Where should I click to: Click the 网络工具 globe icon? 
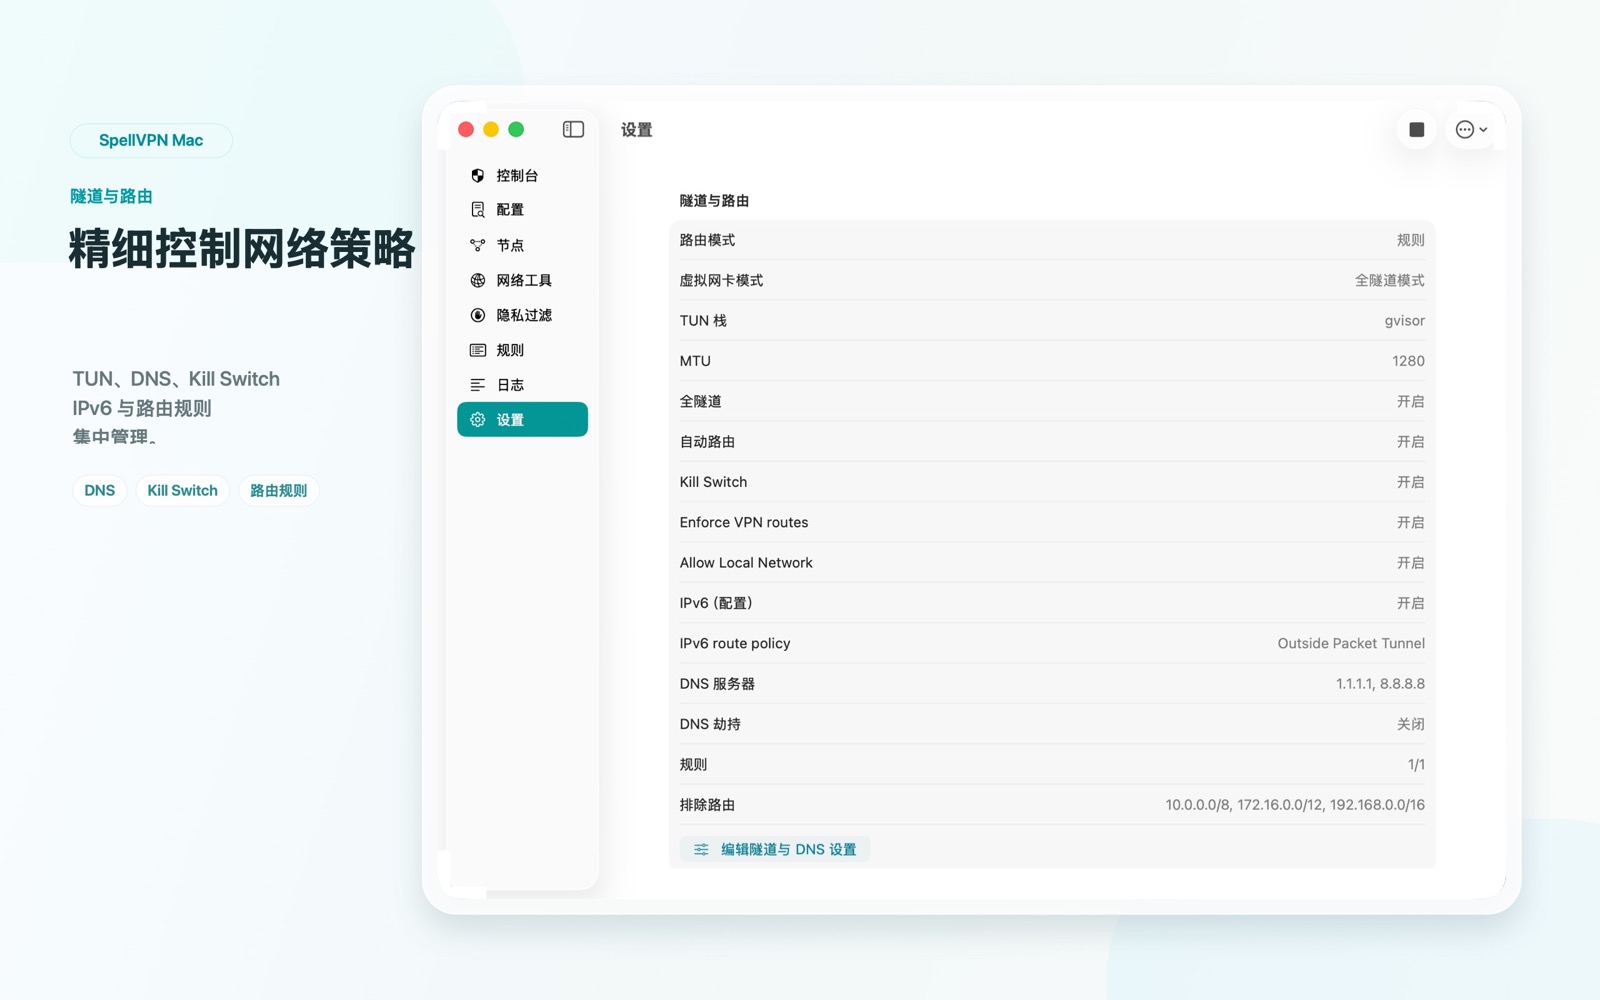[478, 280]
